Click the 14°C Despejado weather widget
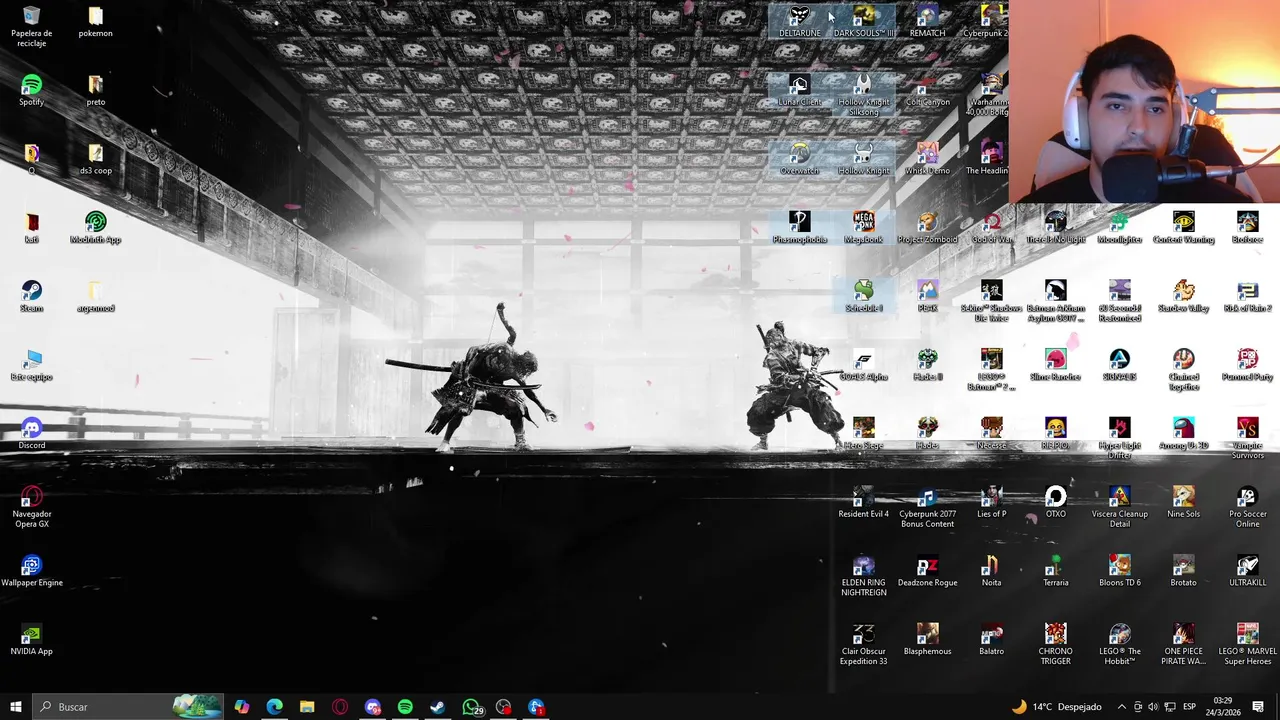 1056,707
